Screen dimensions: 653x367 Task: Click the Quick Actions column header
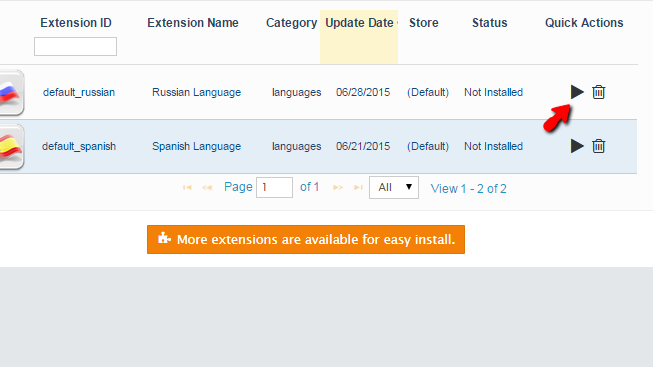tap(584, 22)
